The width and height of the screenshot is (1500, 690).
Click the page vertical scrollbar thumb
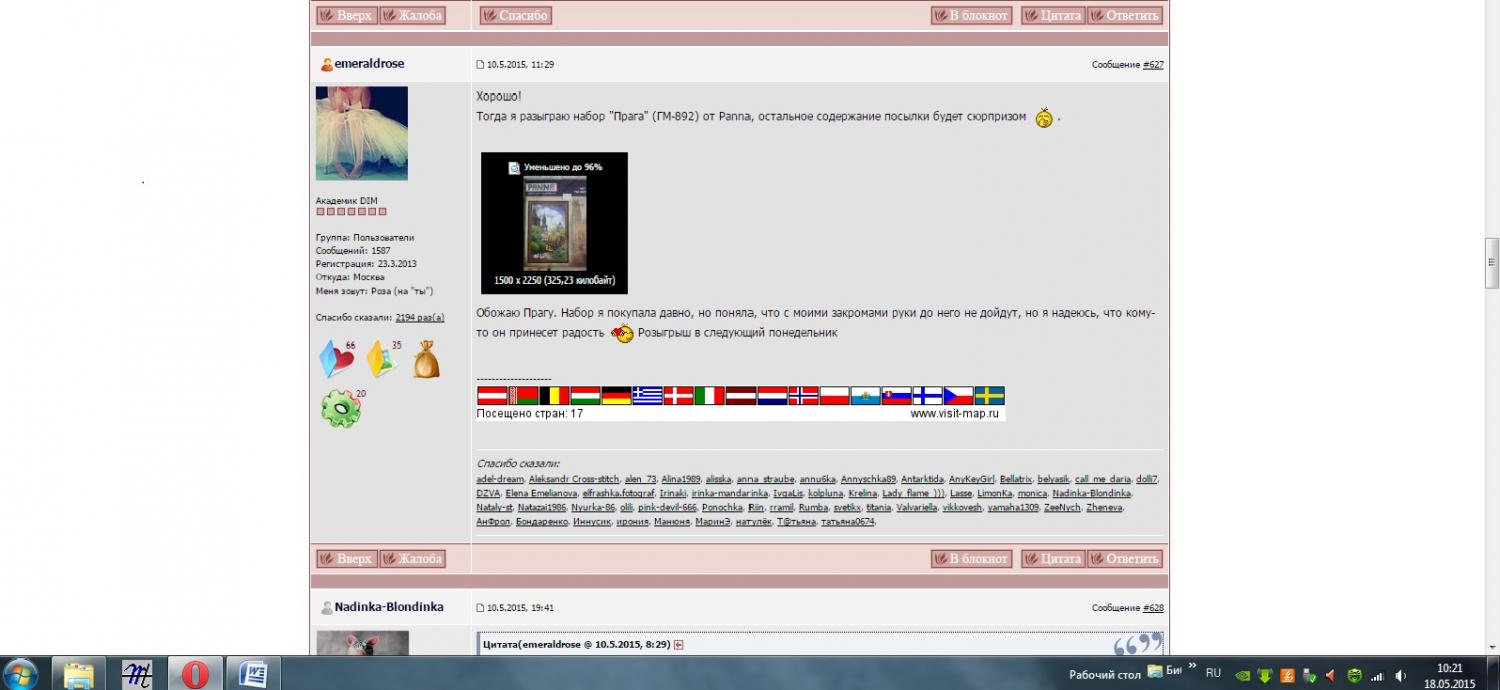pyautogui.click(x=1491, y=262)
